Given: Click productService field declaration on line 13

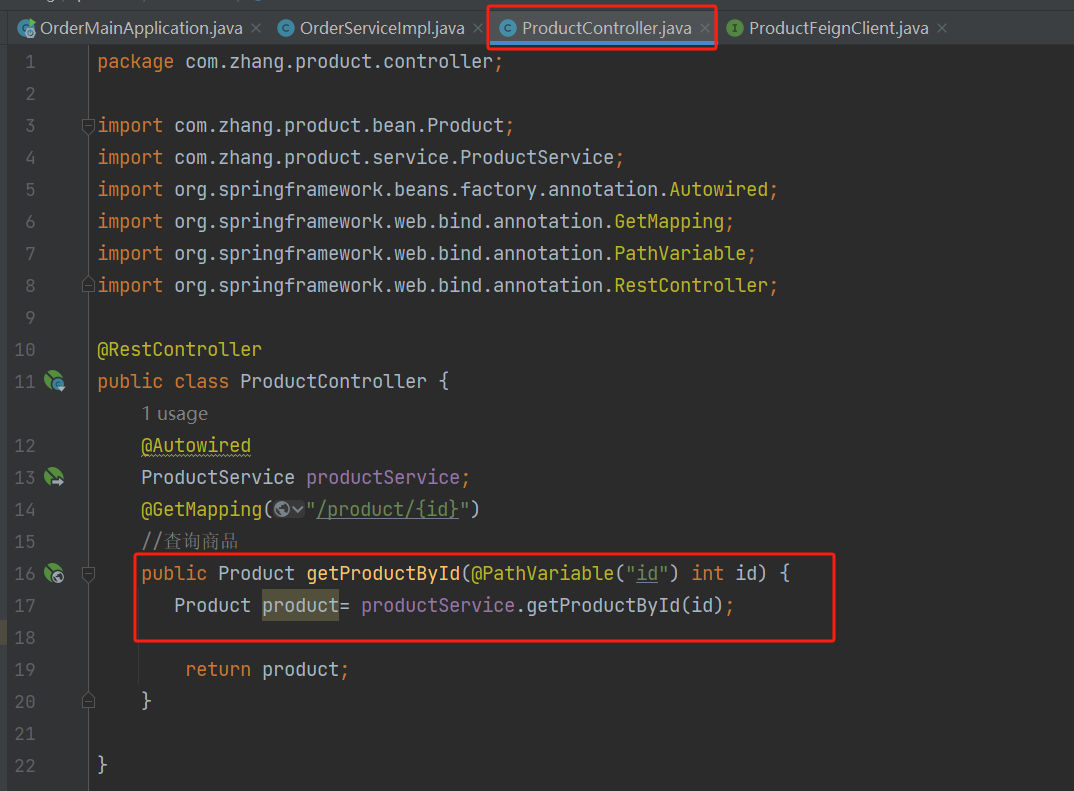Looking at the screenshot, I should click(x=383, y=477).
